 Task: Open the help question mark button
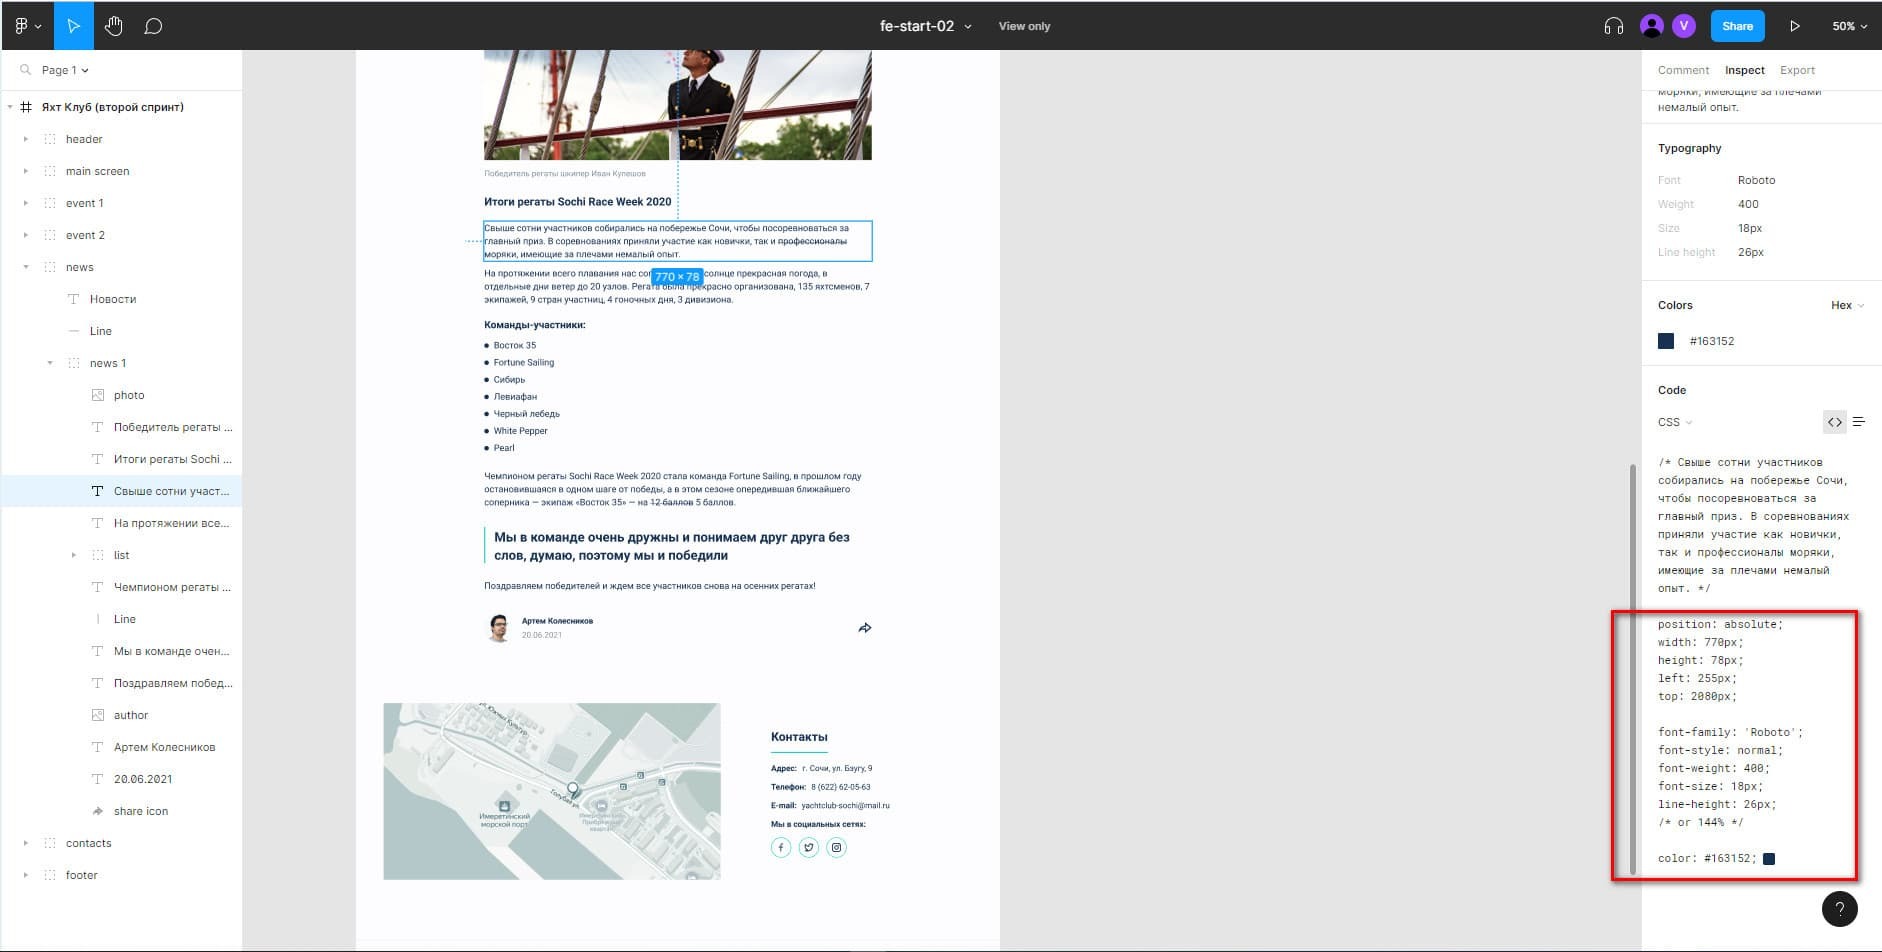point(1839,909)
